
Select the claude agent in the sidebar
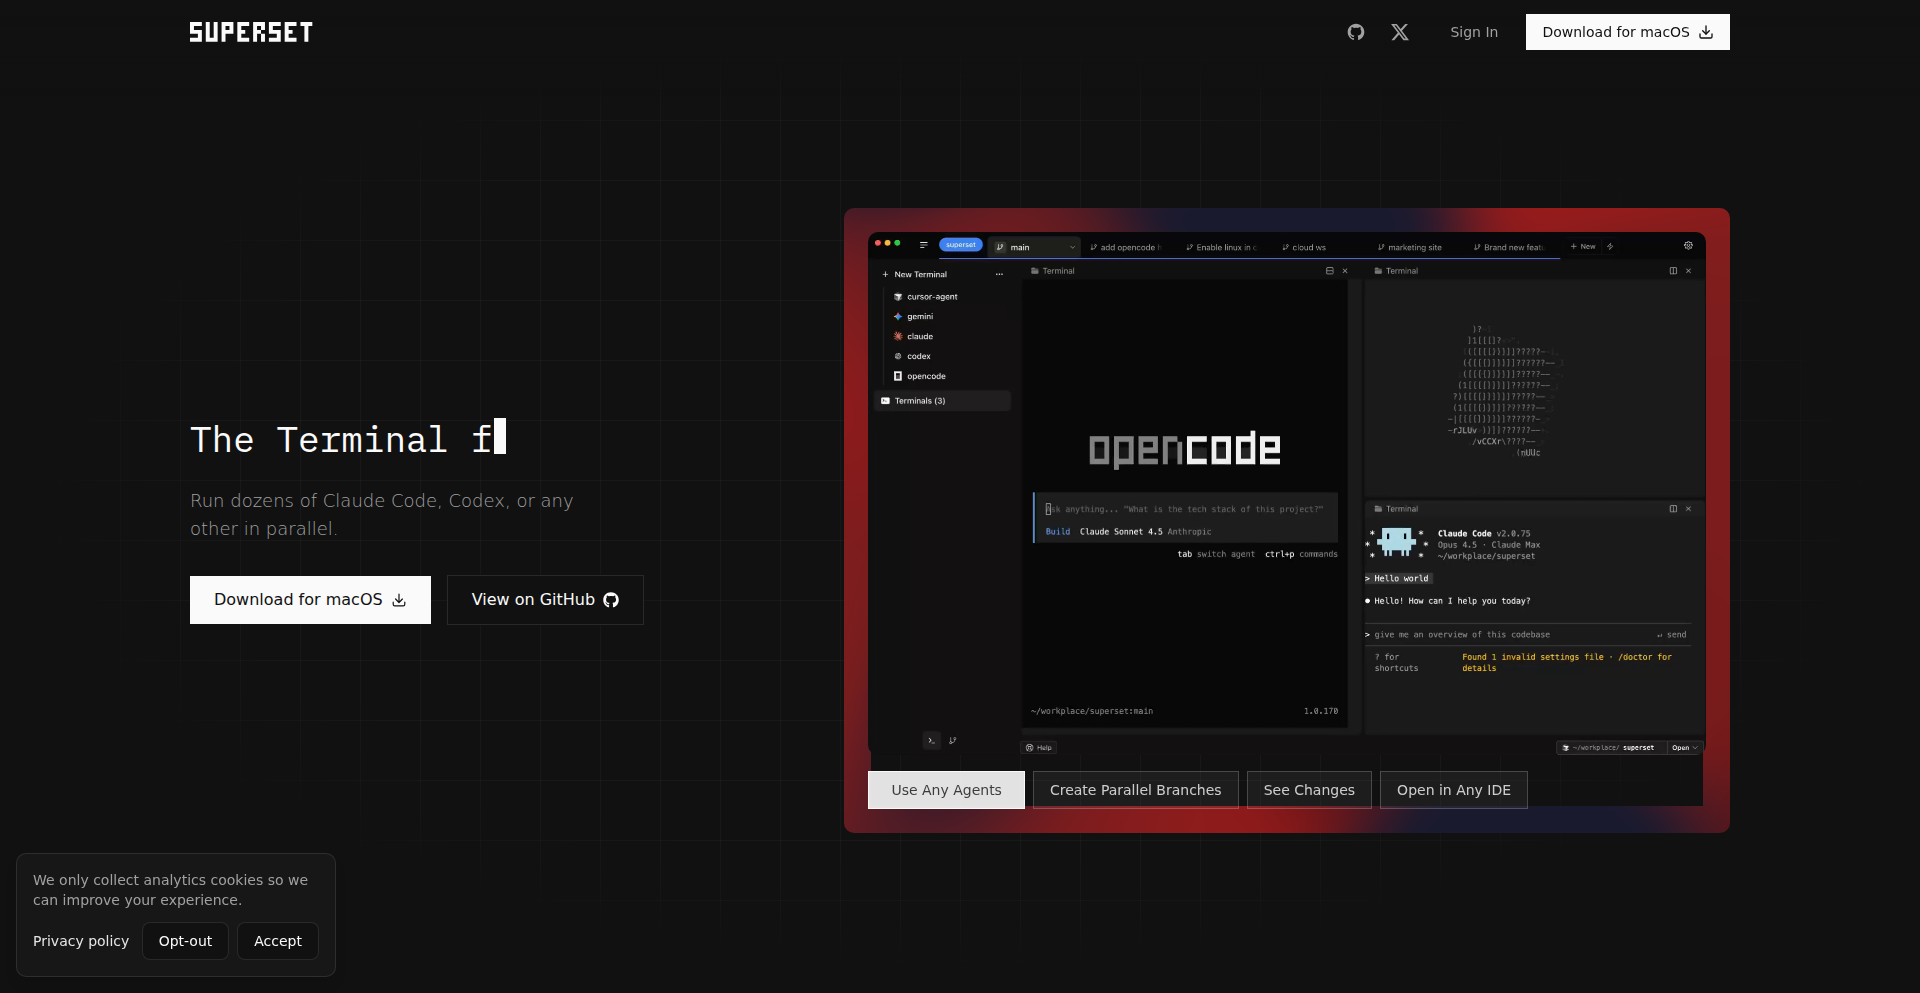(x=919, y=337)
